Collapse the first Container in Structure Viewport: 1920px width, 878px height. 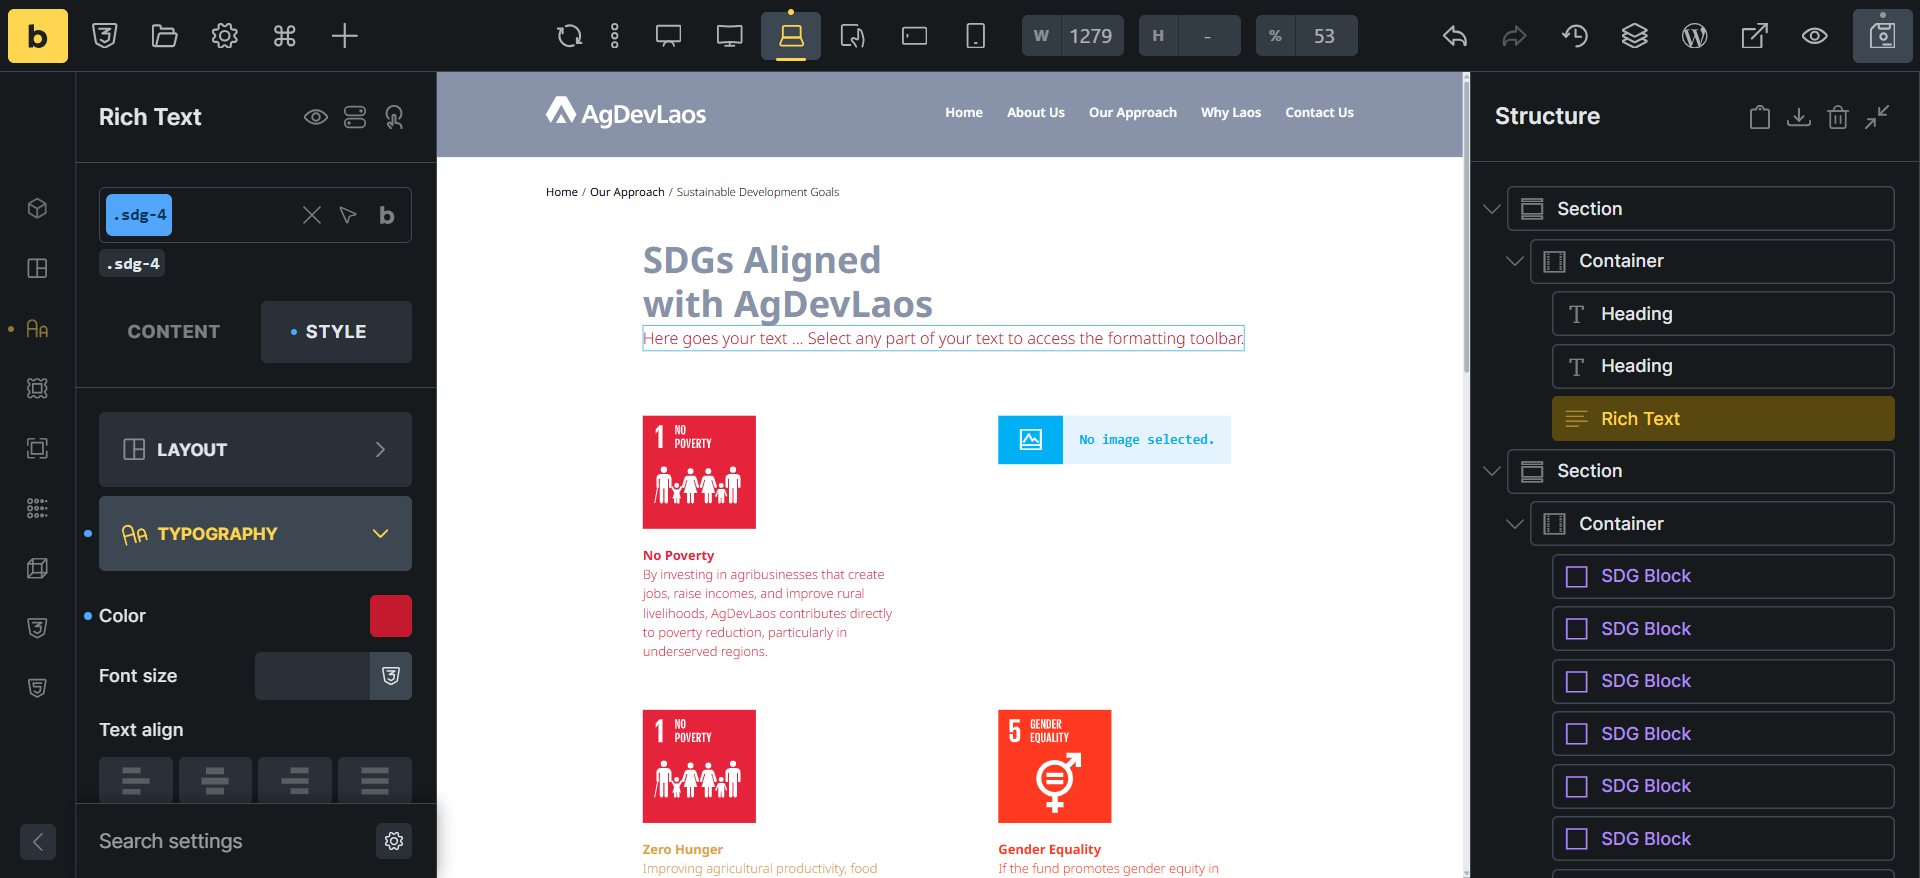[x=1515, y=261]
